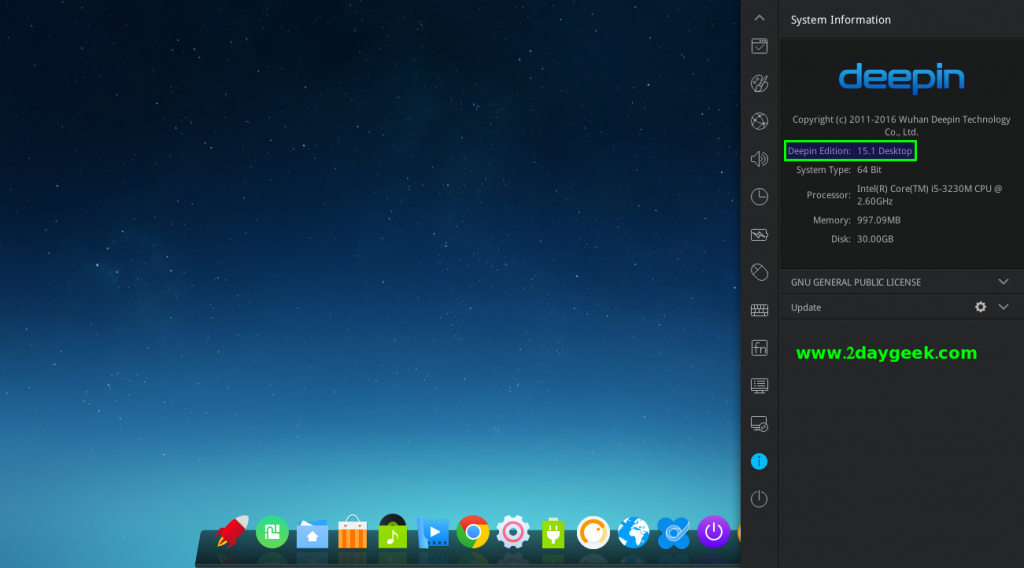
Task: Click the power button at sidebar bottom
Action: click(759, 498)
